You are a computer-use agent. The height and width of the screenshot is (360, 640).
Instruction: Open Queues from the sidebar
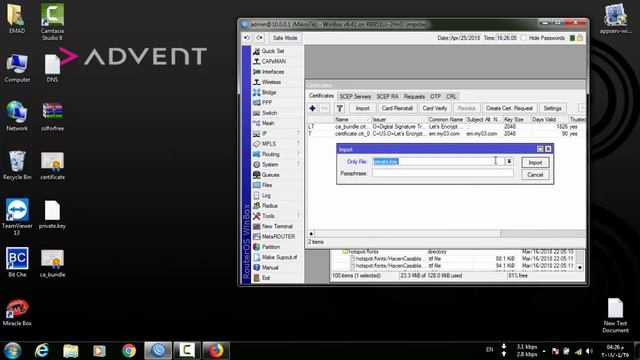click(x=270, y=175)
